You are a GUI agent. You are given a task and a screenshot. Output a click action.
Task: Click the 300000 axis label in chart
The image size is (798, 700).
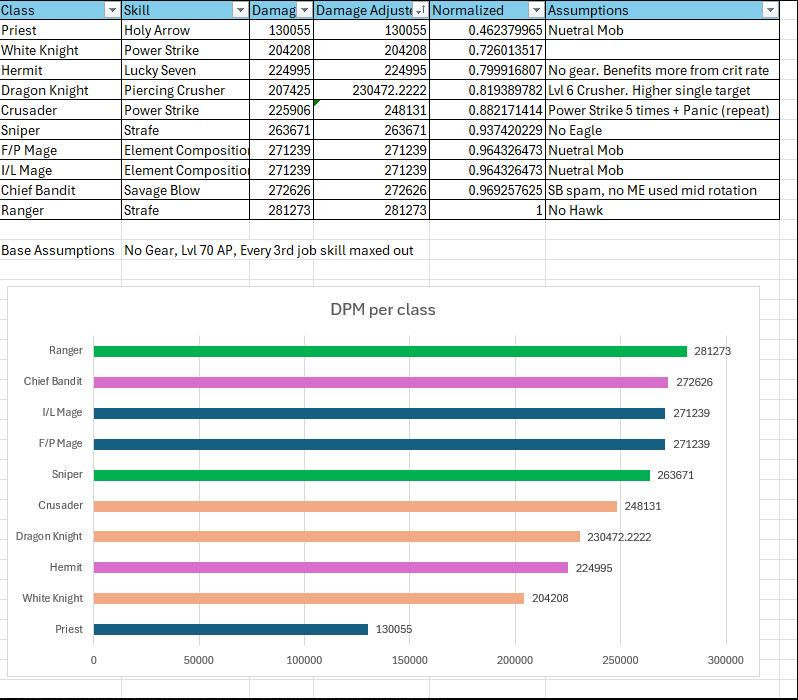[x=726, y=660]
